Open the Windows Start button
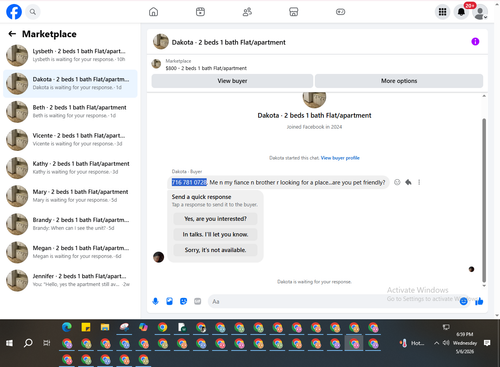Viewport: 500px width, 367px height. [9, 343]
